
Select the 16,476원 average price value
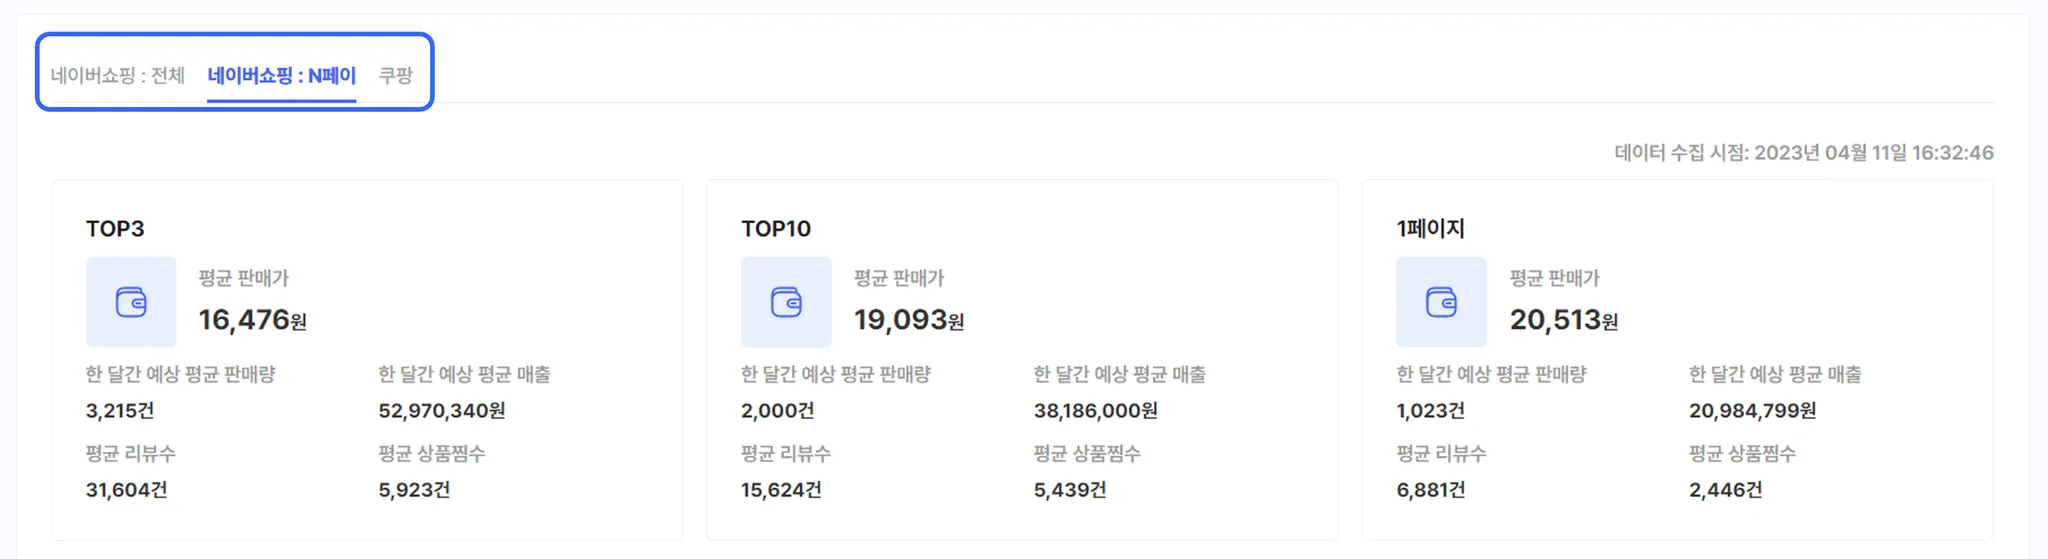pos(252,320)
